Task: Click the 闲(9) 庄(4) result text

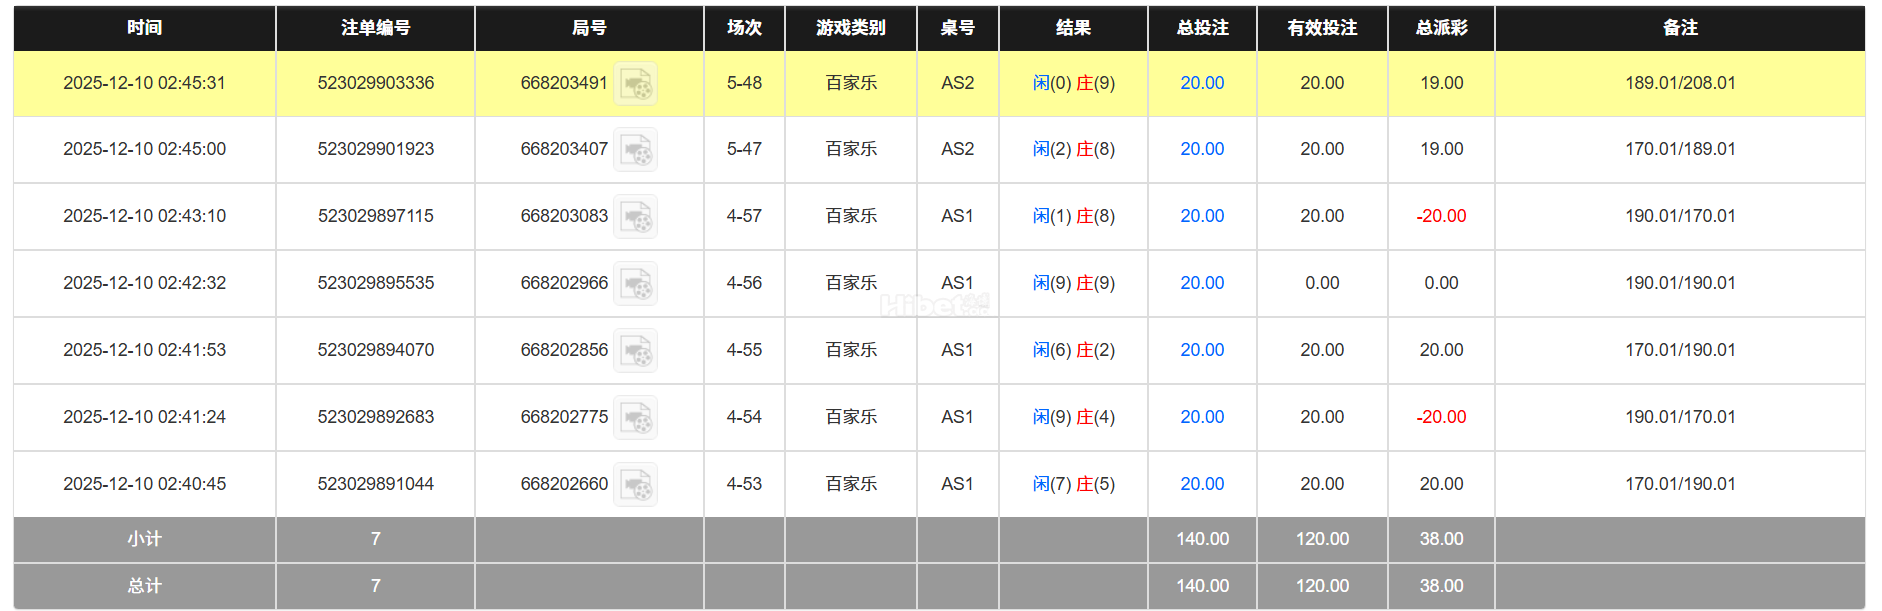Action: (x=1073, y=417)
